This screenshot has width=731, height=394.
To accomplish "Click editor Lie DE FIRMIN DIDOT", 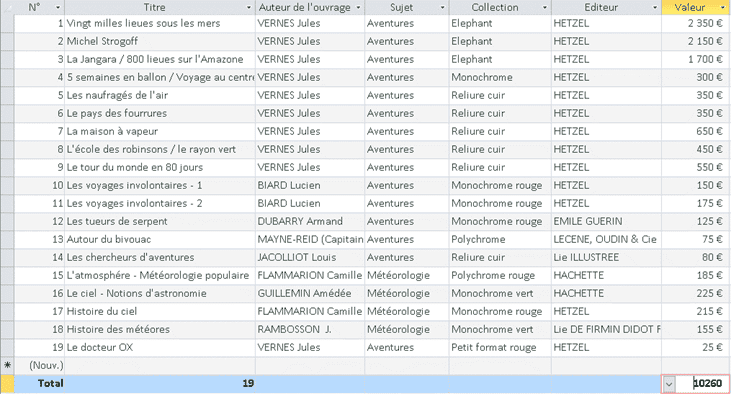I will click(x=607, y=329).
